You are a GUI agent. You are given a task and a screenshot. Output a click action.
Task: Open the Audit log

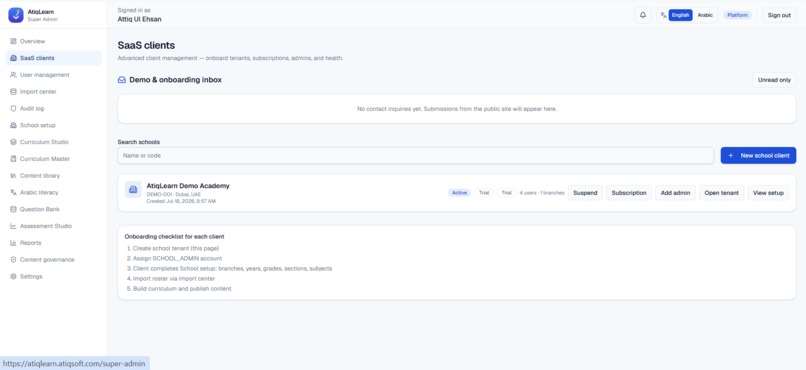click(53, 108)
